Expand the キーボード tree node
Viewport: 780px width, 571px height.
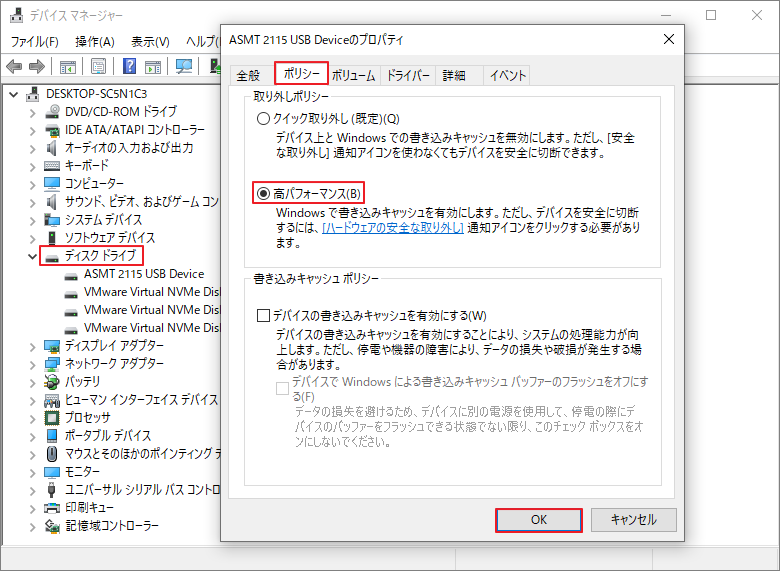(32, 167)
